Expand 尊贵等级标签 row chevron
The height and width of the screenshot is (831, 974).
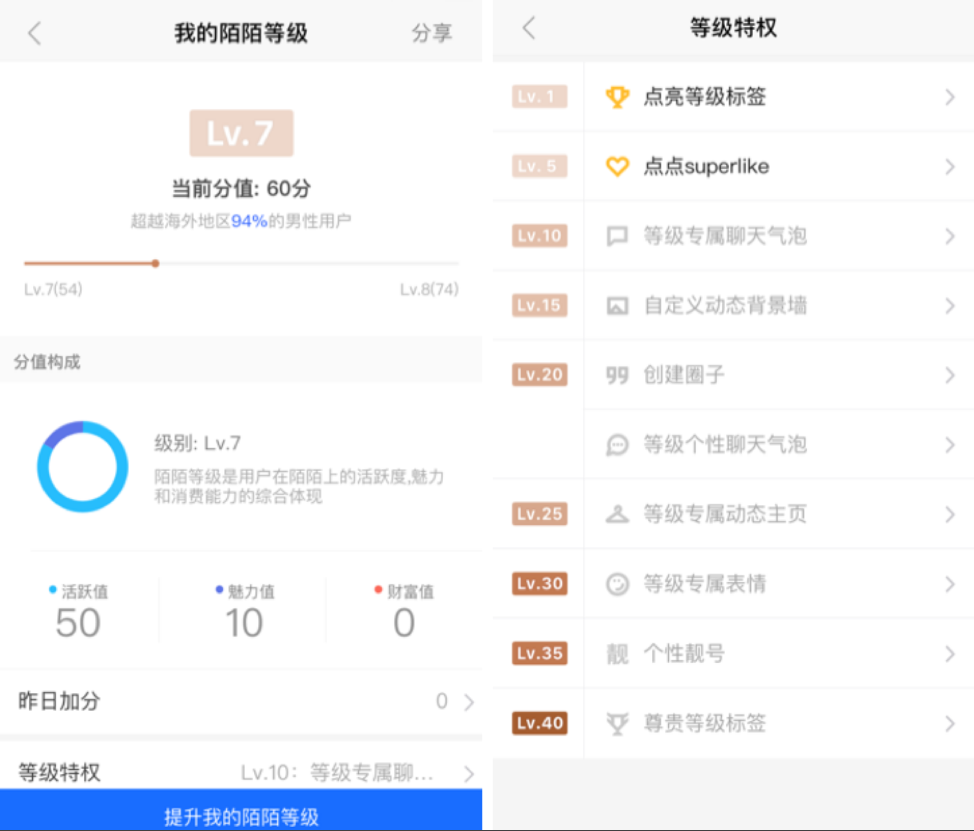coord(949,723)
